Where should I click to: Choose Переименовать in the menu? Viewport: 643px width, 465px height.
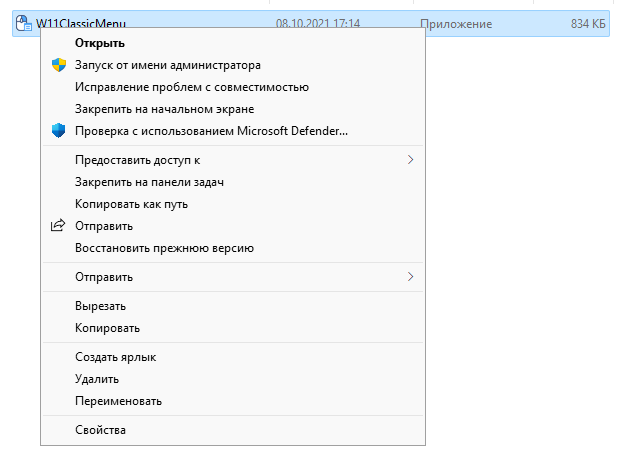(119, 401)
